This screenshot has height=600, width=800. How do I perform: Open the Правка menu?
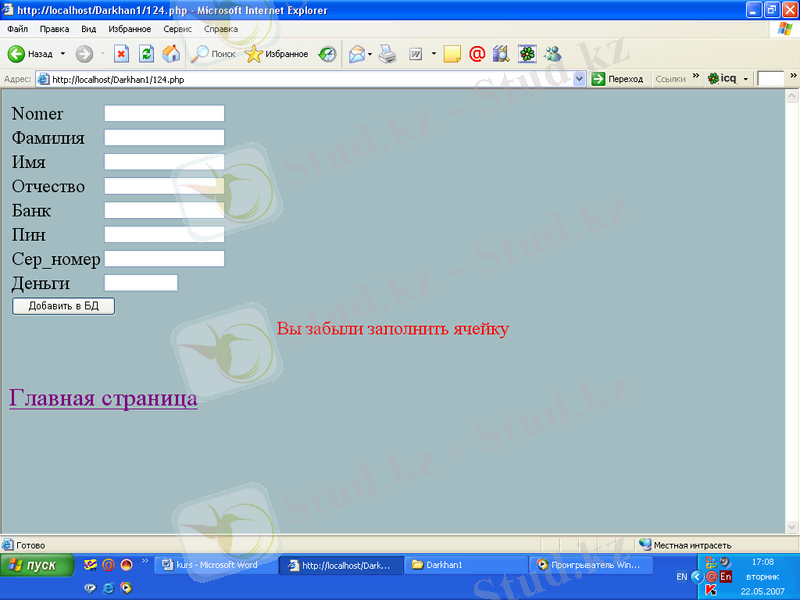(54, 29)
